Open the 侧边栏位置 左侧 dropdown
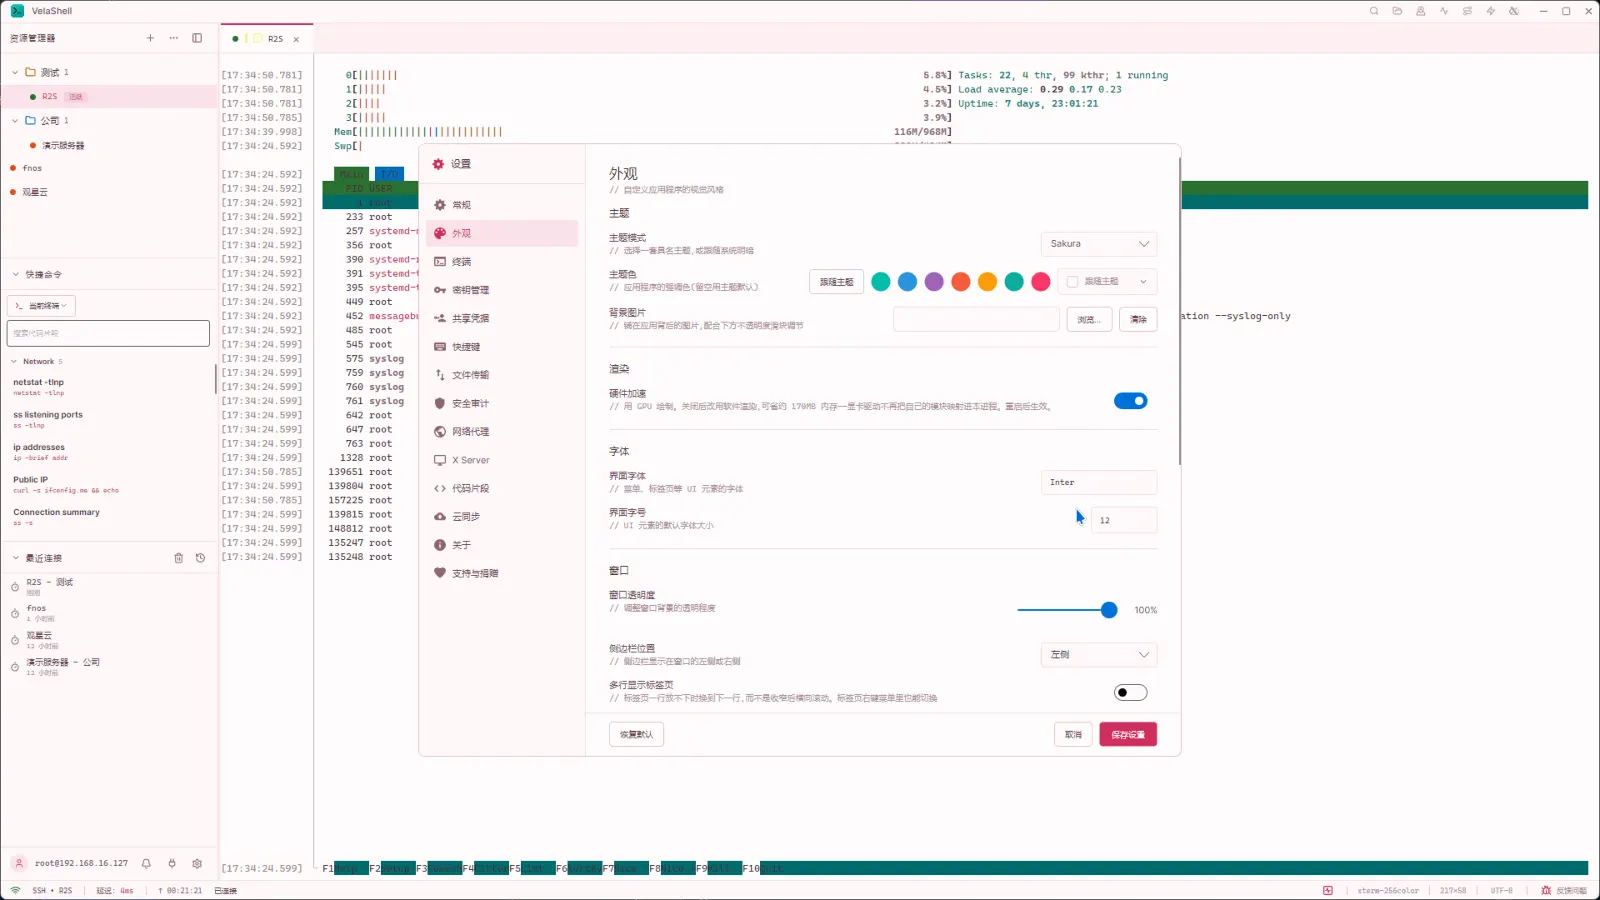Image resolution: width=1600 pixels, height=900 pixels. tap(1099, 655)
